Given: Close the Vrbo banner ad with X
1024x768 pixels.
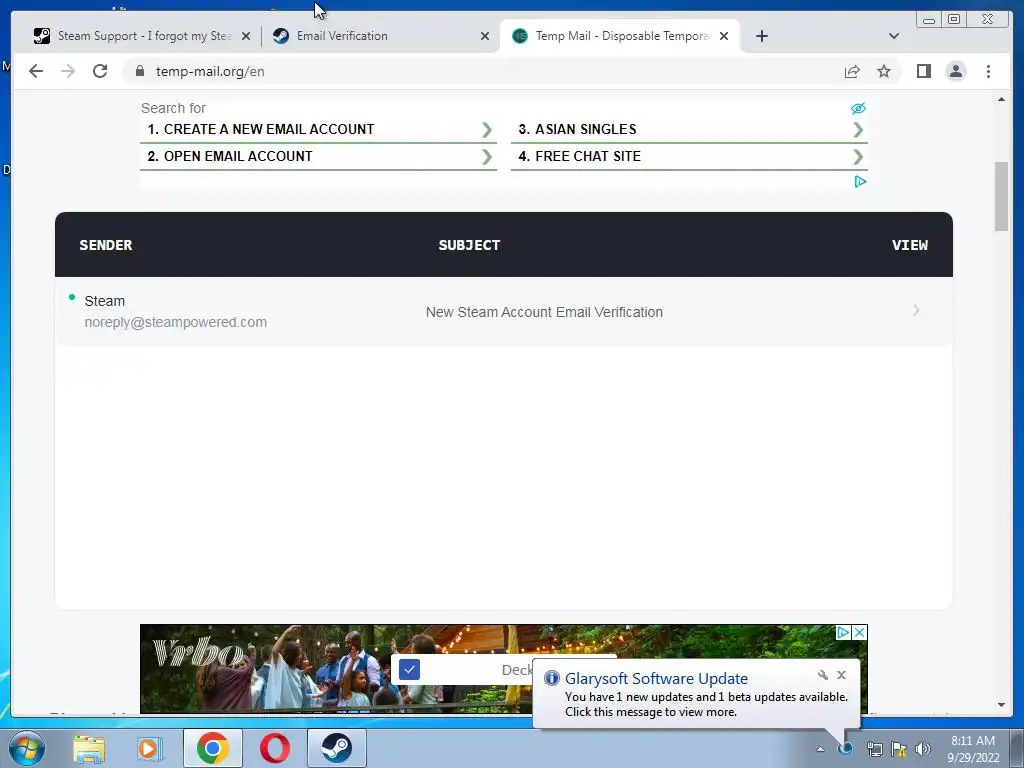Looking at the screenshot, I should coord(860,632).
